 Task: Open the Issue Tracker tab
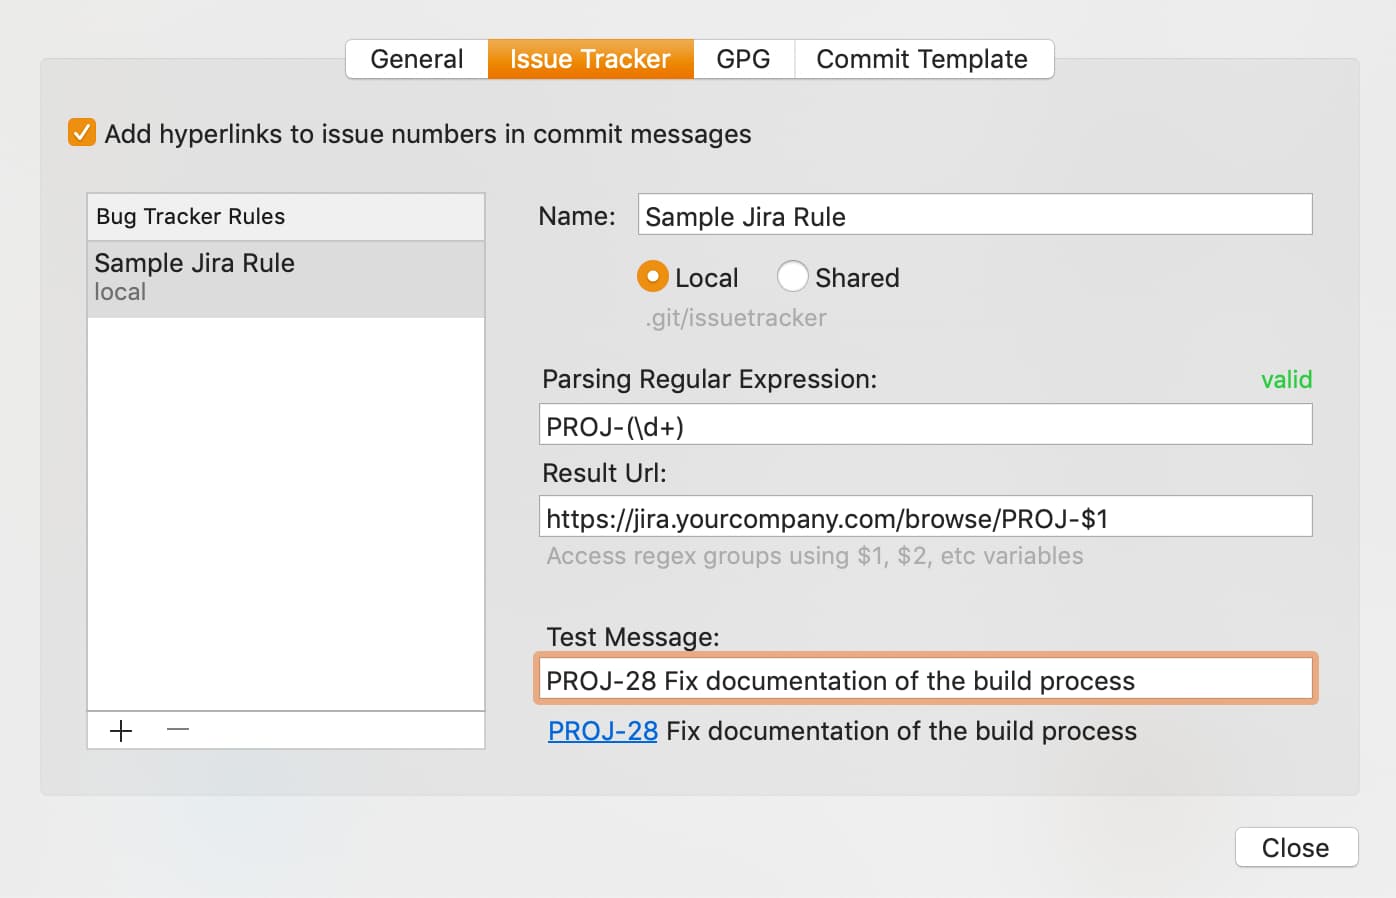[x=590, y=59]
